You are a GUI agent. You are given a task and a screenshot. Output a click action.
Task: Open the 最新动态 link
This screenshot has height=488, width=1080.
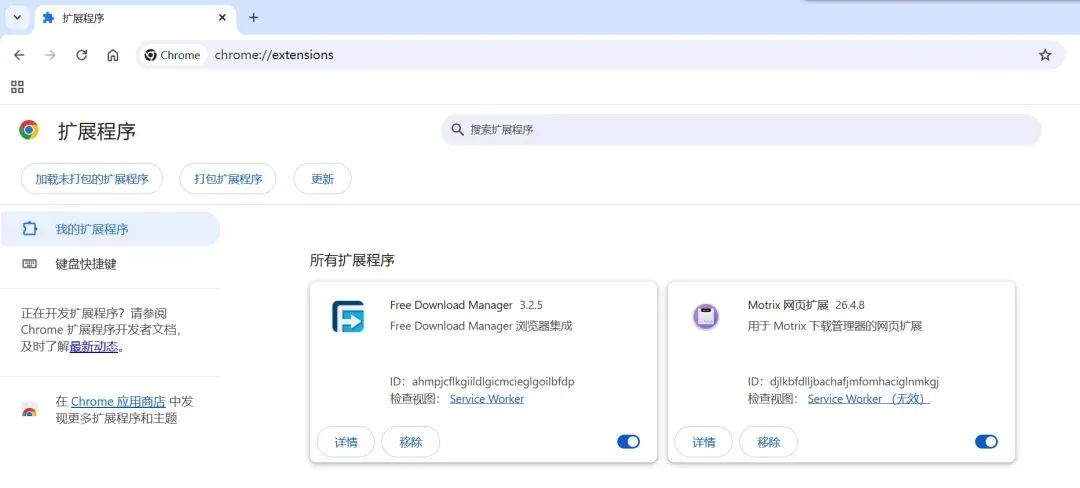click(x=94, y=347)
